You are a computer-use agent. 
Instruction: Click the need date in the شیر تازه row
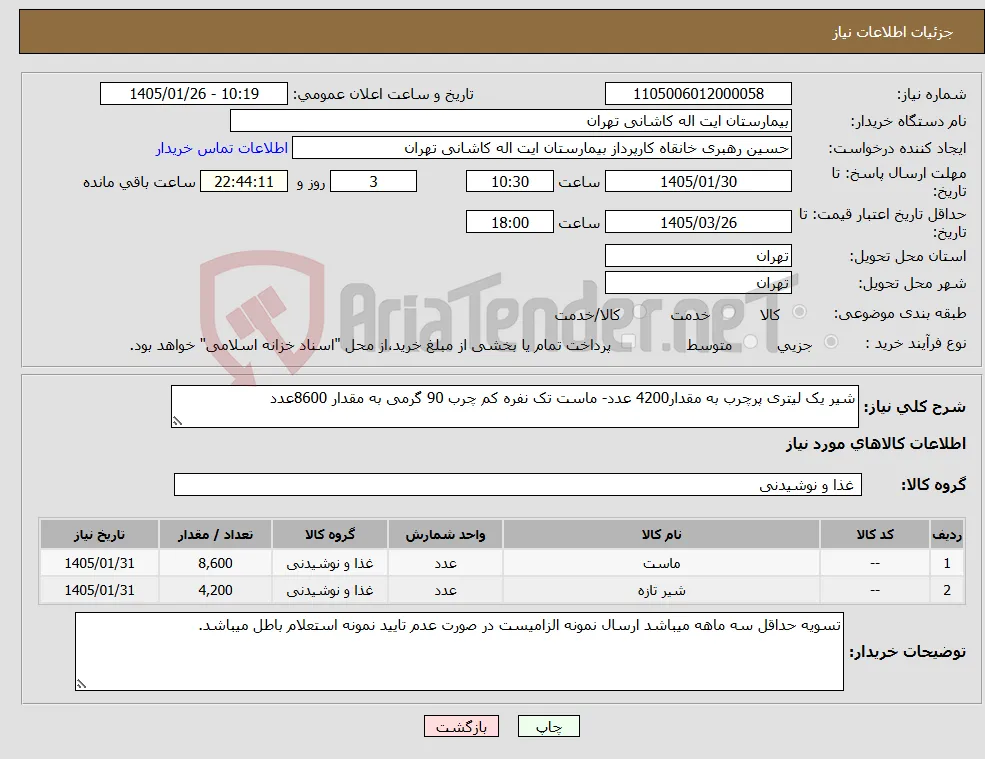(x=99, y=590)
